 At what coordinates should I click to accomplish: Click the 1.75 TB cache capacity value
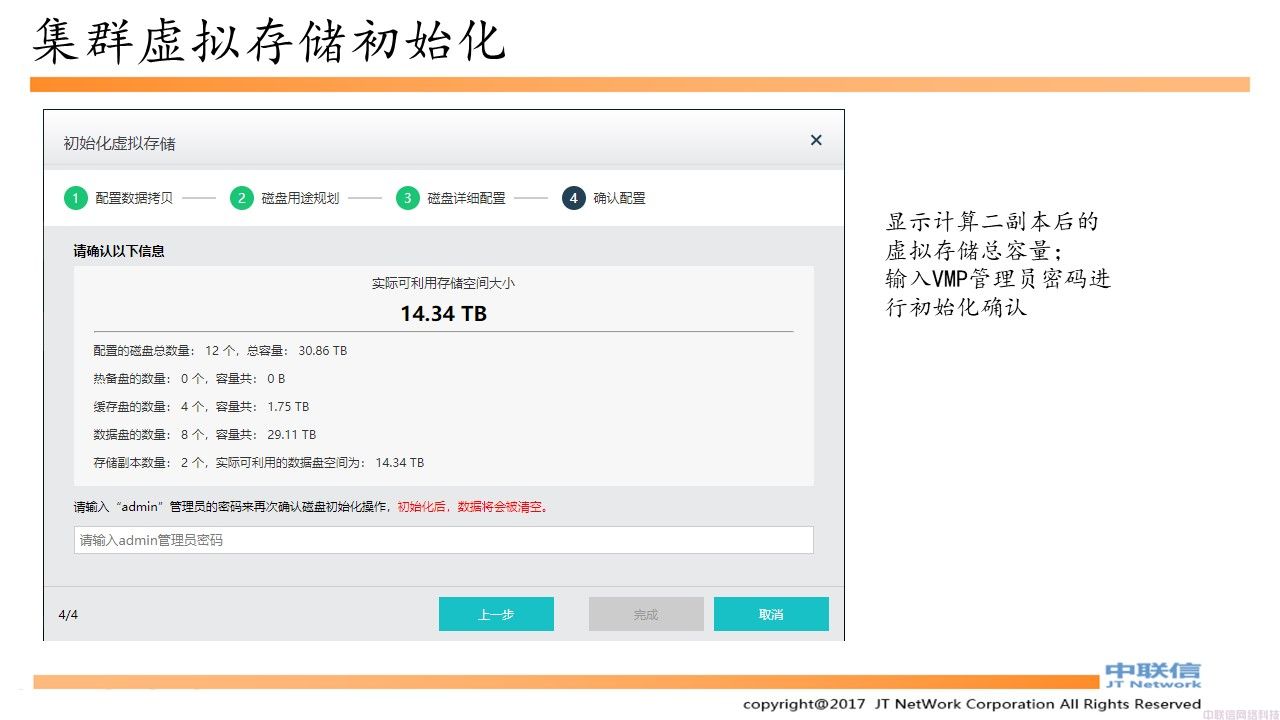pyautogui.click(x=288, y=407)
